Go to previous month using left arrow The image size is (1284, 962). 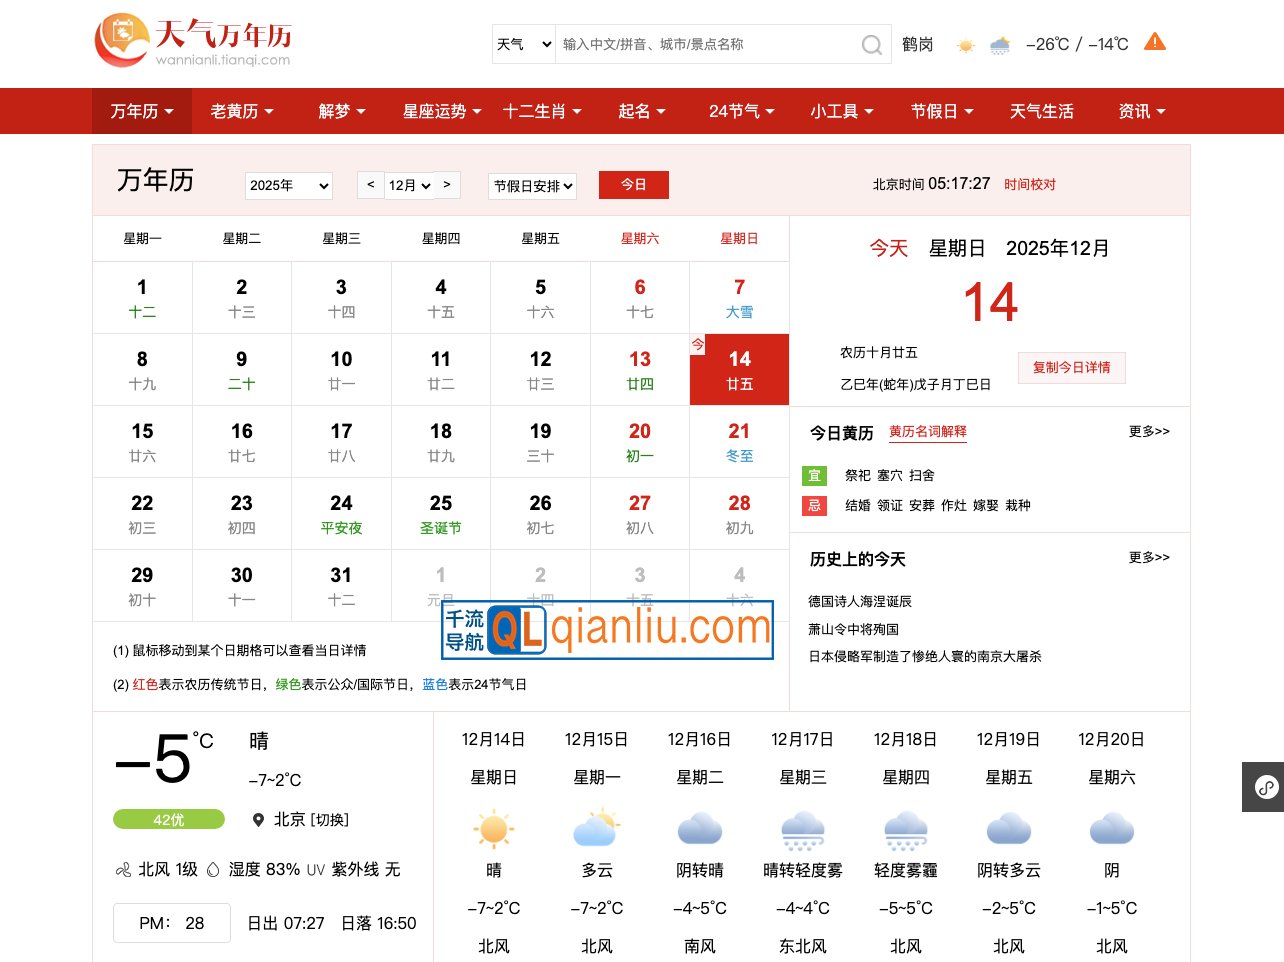tap(371, 185)
